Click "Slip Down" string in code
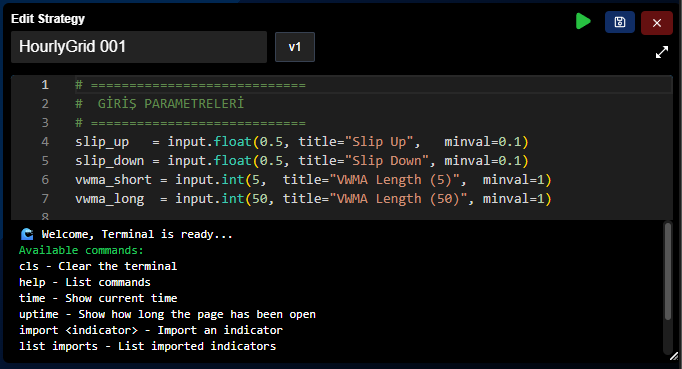The image size is (682, 369). click(386, 161)
